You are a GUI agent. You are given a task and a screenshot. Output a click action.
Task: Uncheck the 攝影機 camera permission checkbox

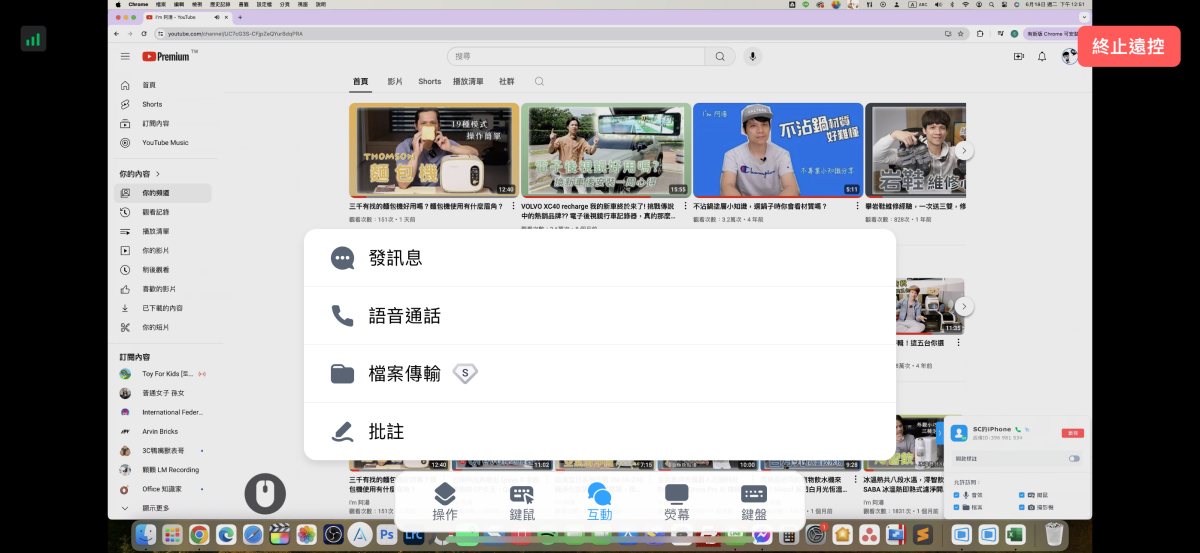point(1021,508)
